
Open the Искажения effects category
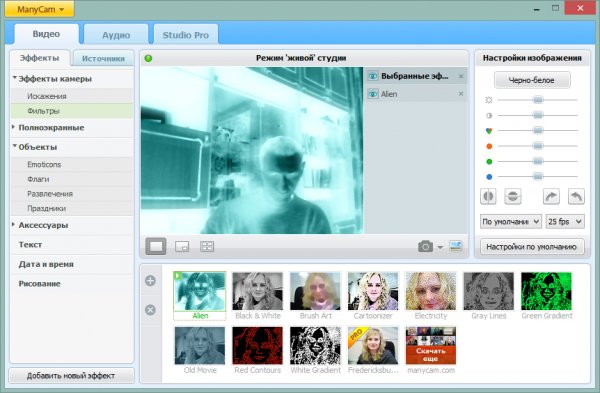72,96
